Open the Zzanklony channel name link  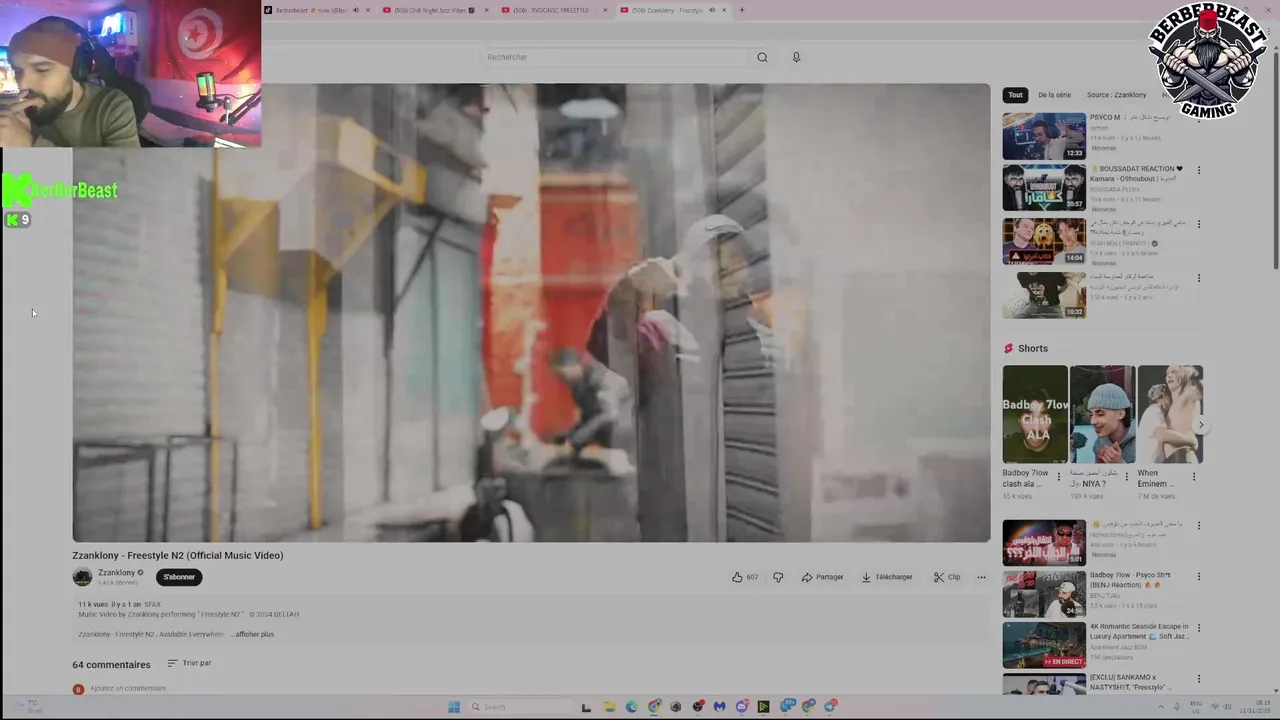point(116,573)
